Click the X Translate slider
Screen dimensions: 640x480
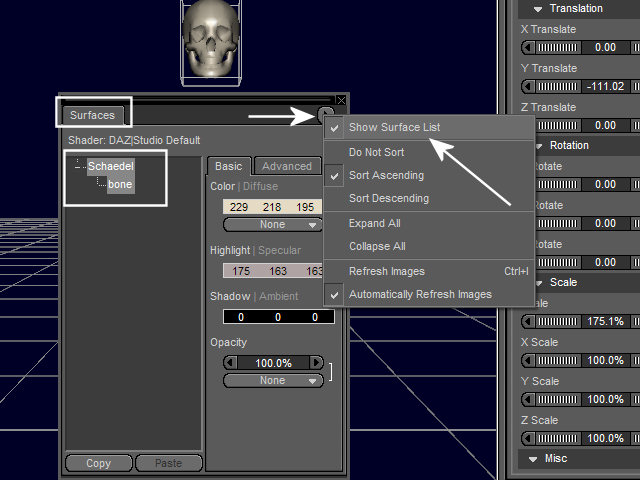click(558, 48)
